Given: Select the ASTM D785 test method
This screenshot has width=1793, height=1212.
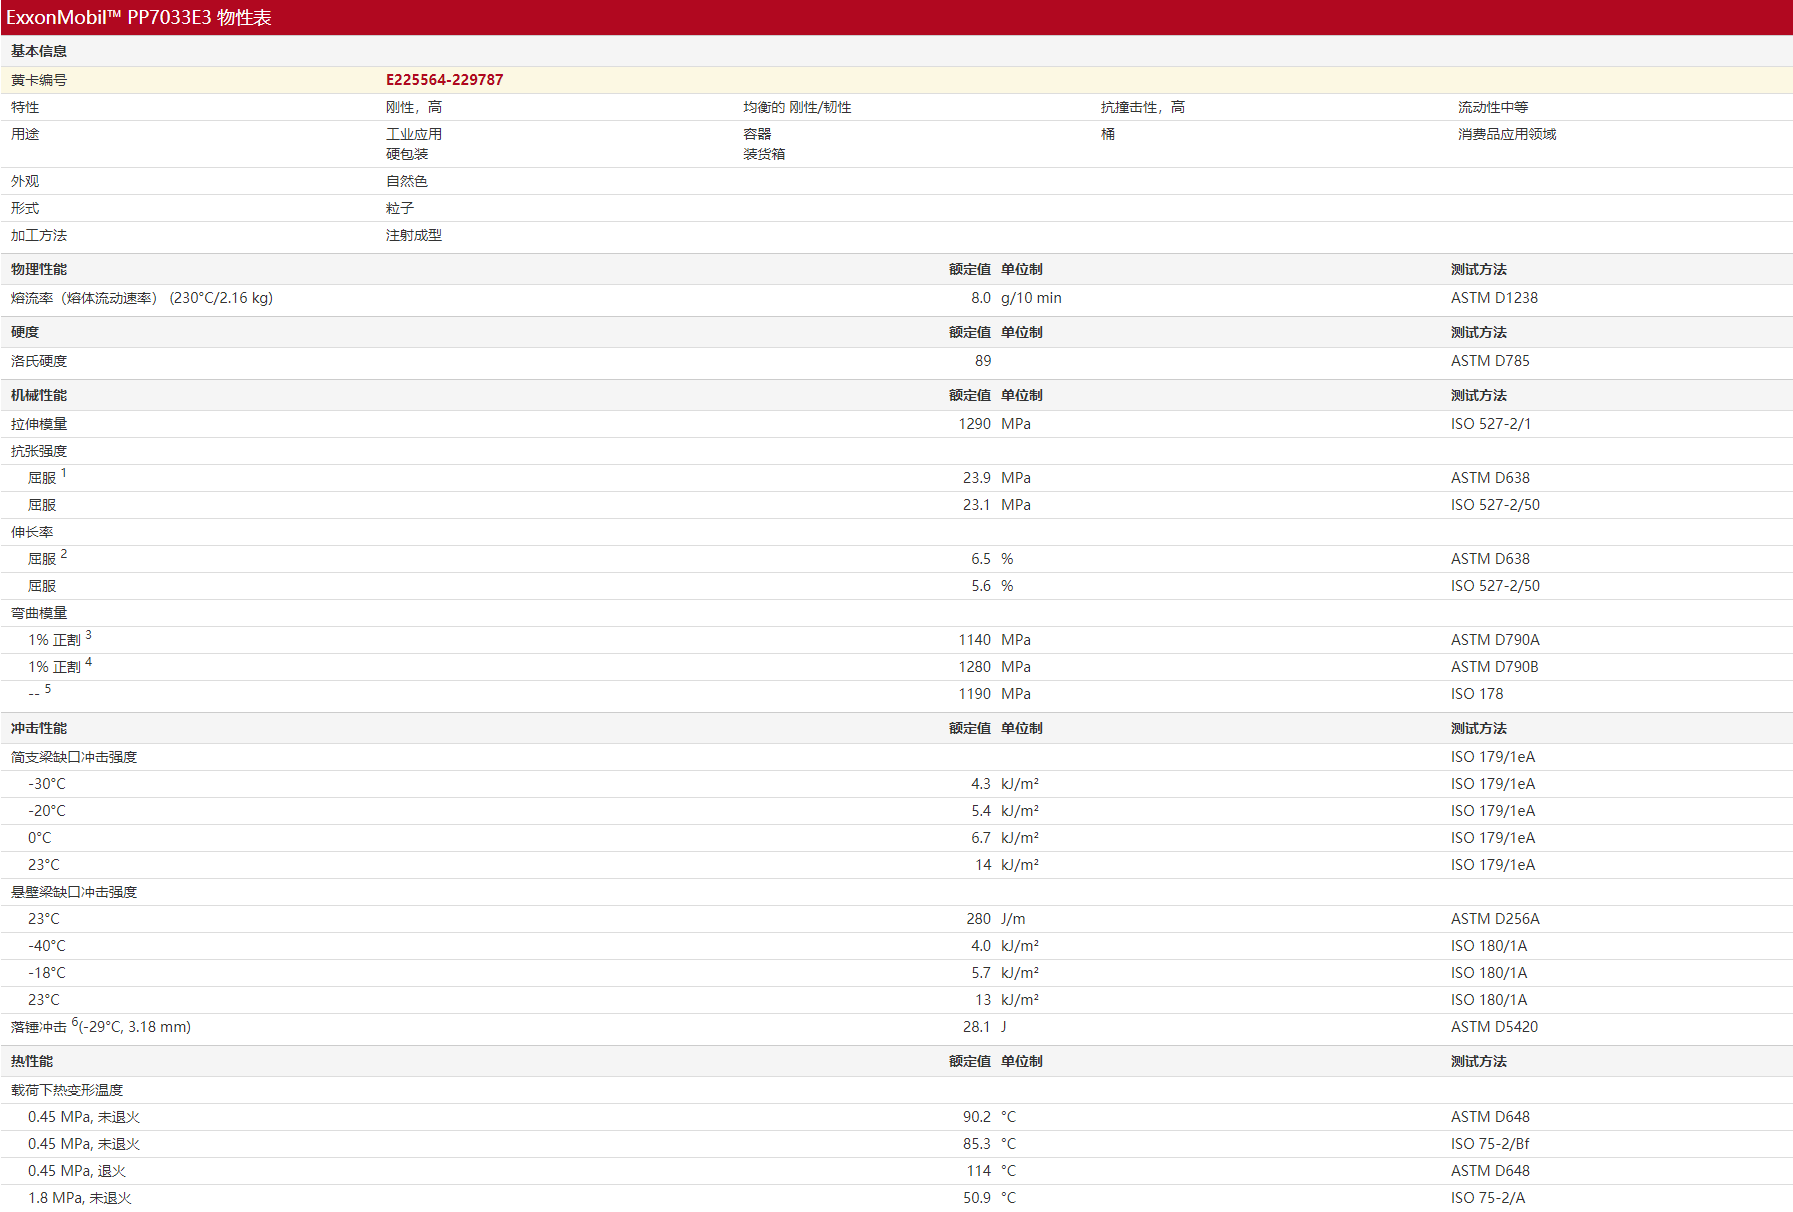Looking at the screenshot, I should pyautogui.click(x=1490, y=361).
